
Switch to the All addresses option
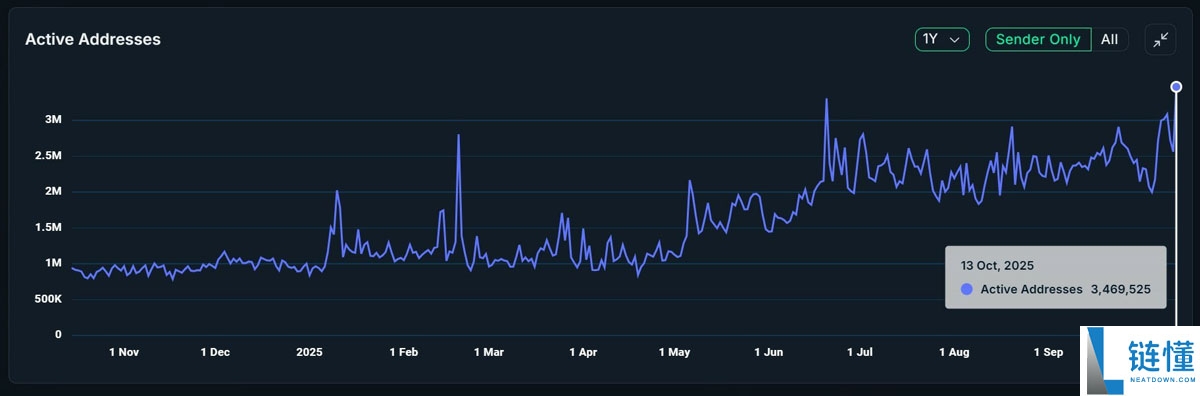[x=1109, y=39]
